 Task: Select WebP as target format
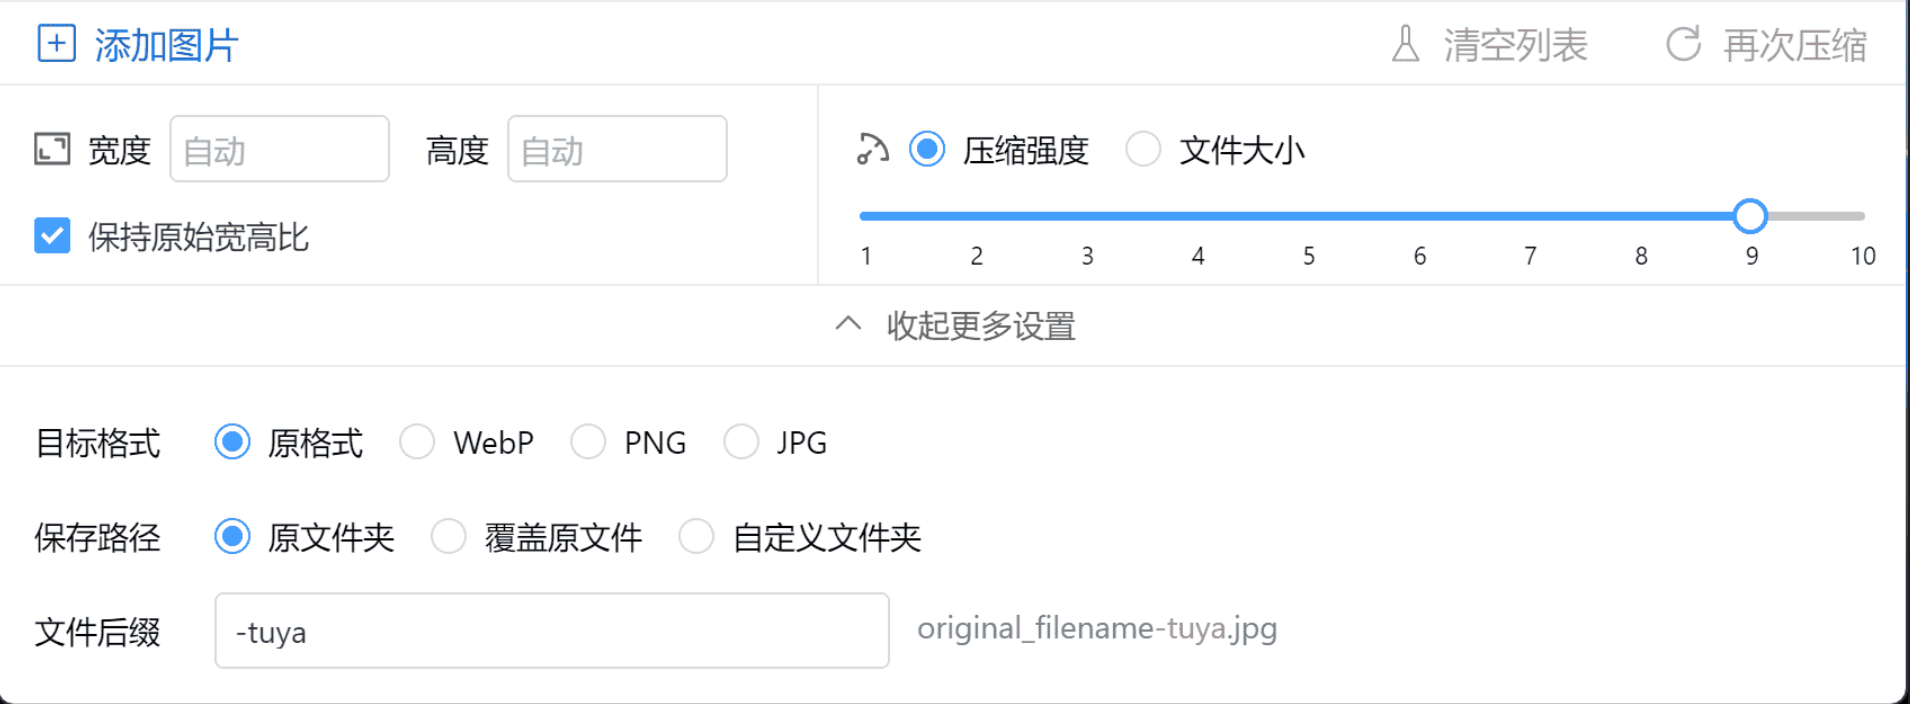(x=417, y=442)
